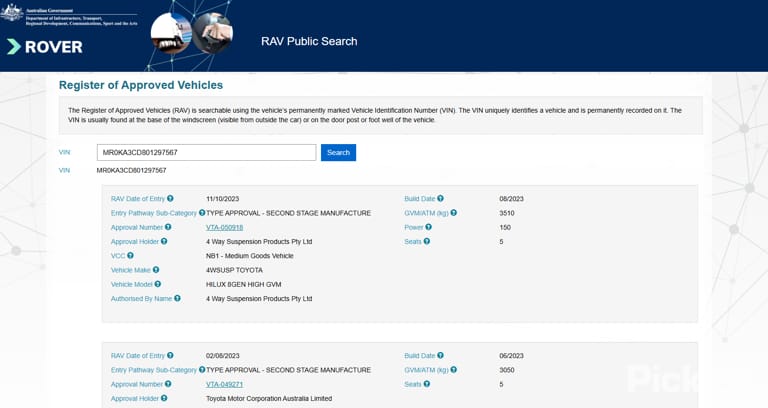Open help icon for first RAV Date of Entry
This screenshot has width=768, height=408.
click(x=170, y=198)
